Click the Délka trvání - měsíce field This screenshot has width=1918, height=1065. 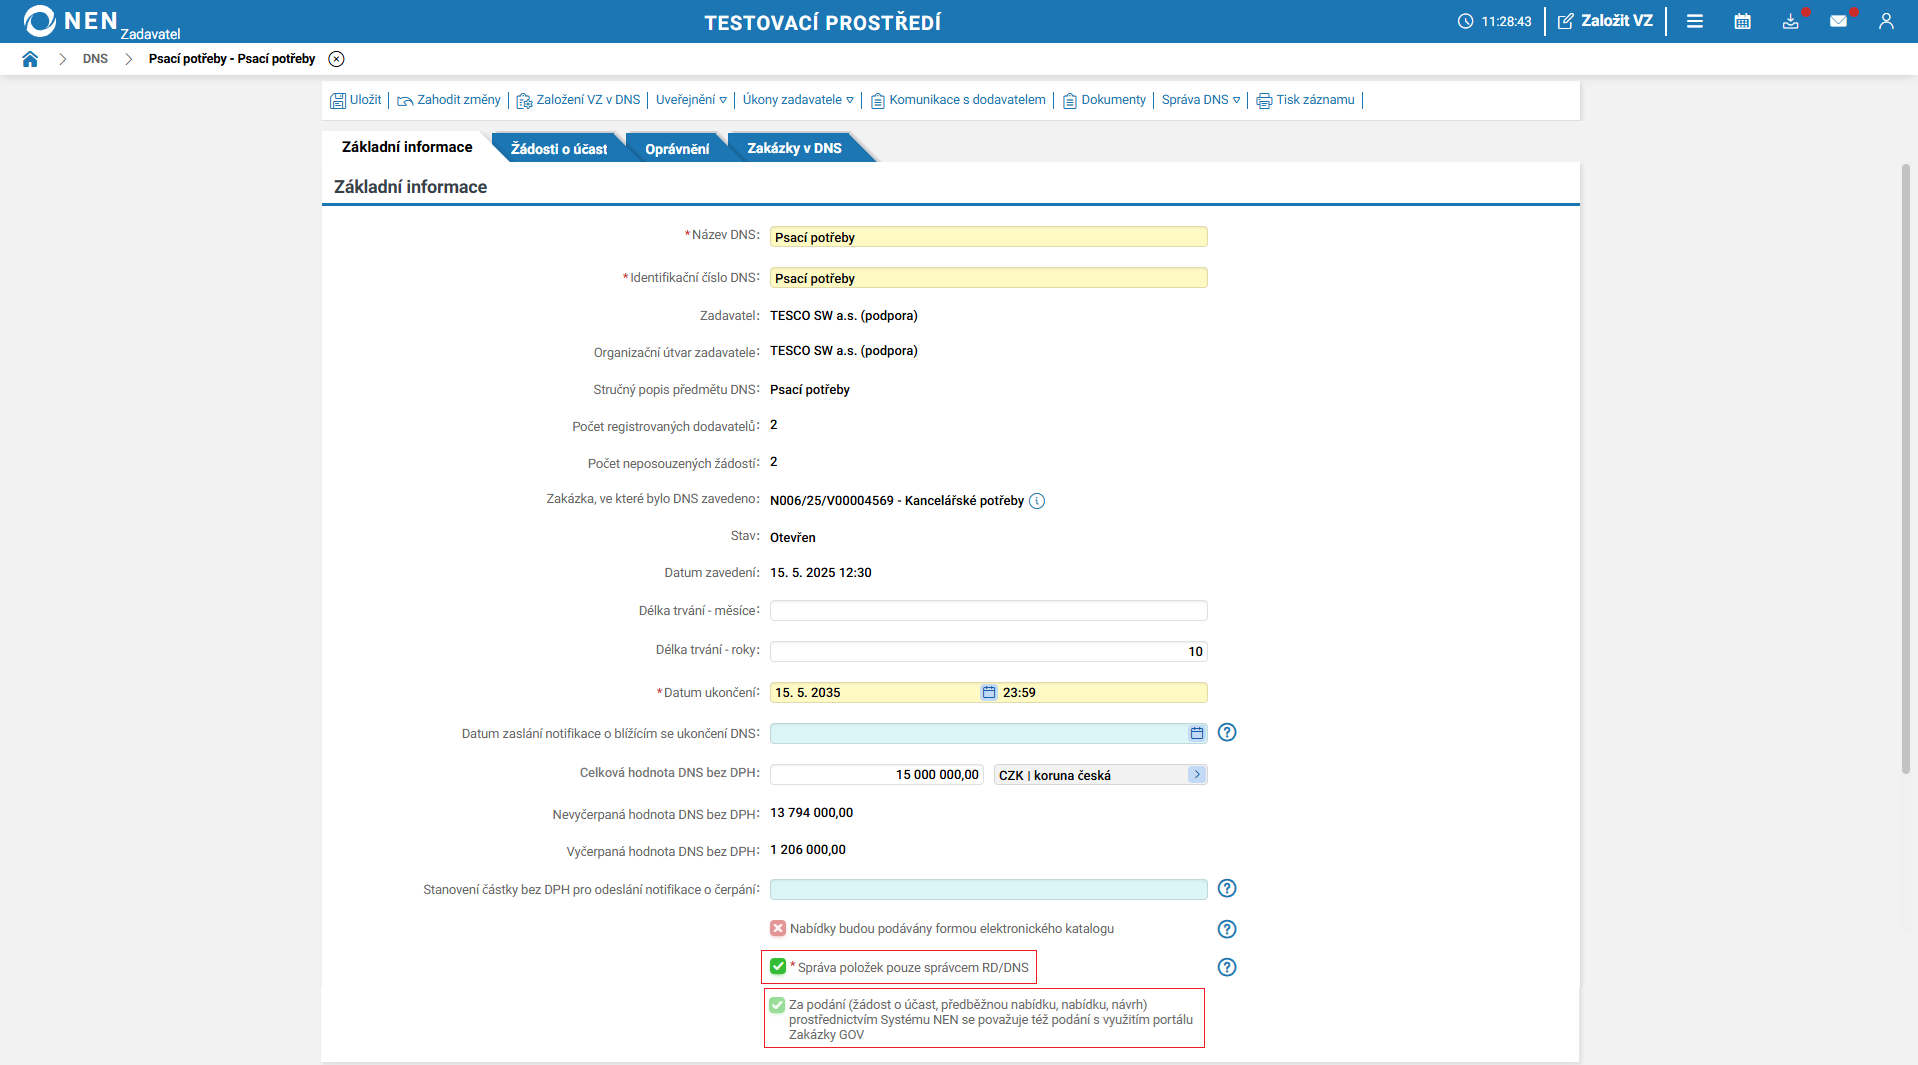(x=988, y=611)
